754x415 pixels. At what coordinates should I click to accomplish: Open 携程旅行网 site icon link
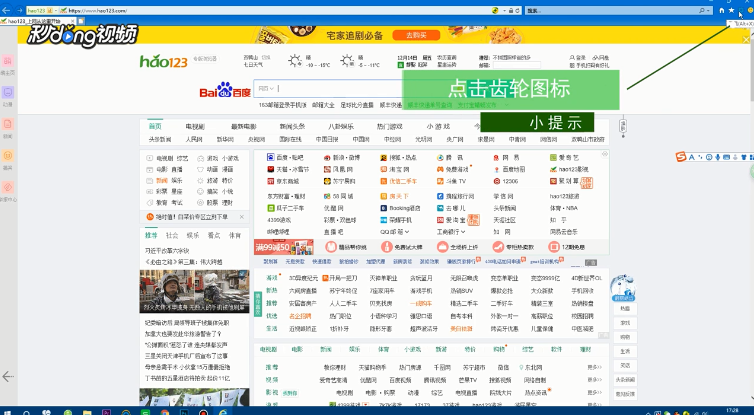pos(455,196)
